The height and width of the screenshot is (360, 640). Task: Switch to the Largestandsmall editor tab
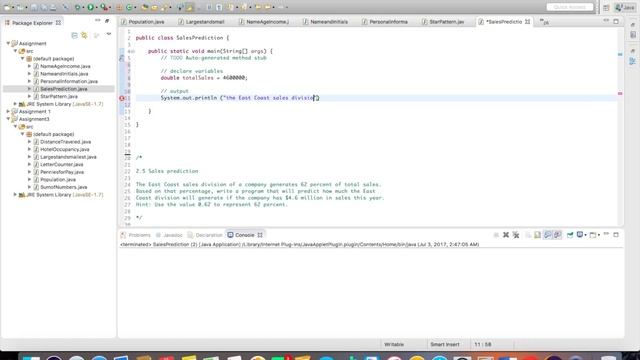coord(202,22)
